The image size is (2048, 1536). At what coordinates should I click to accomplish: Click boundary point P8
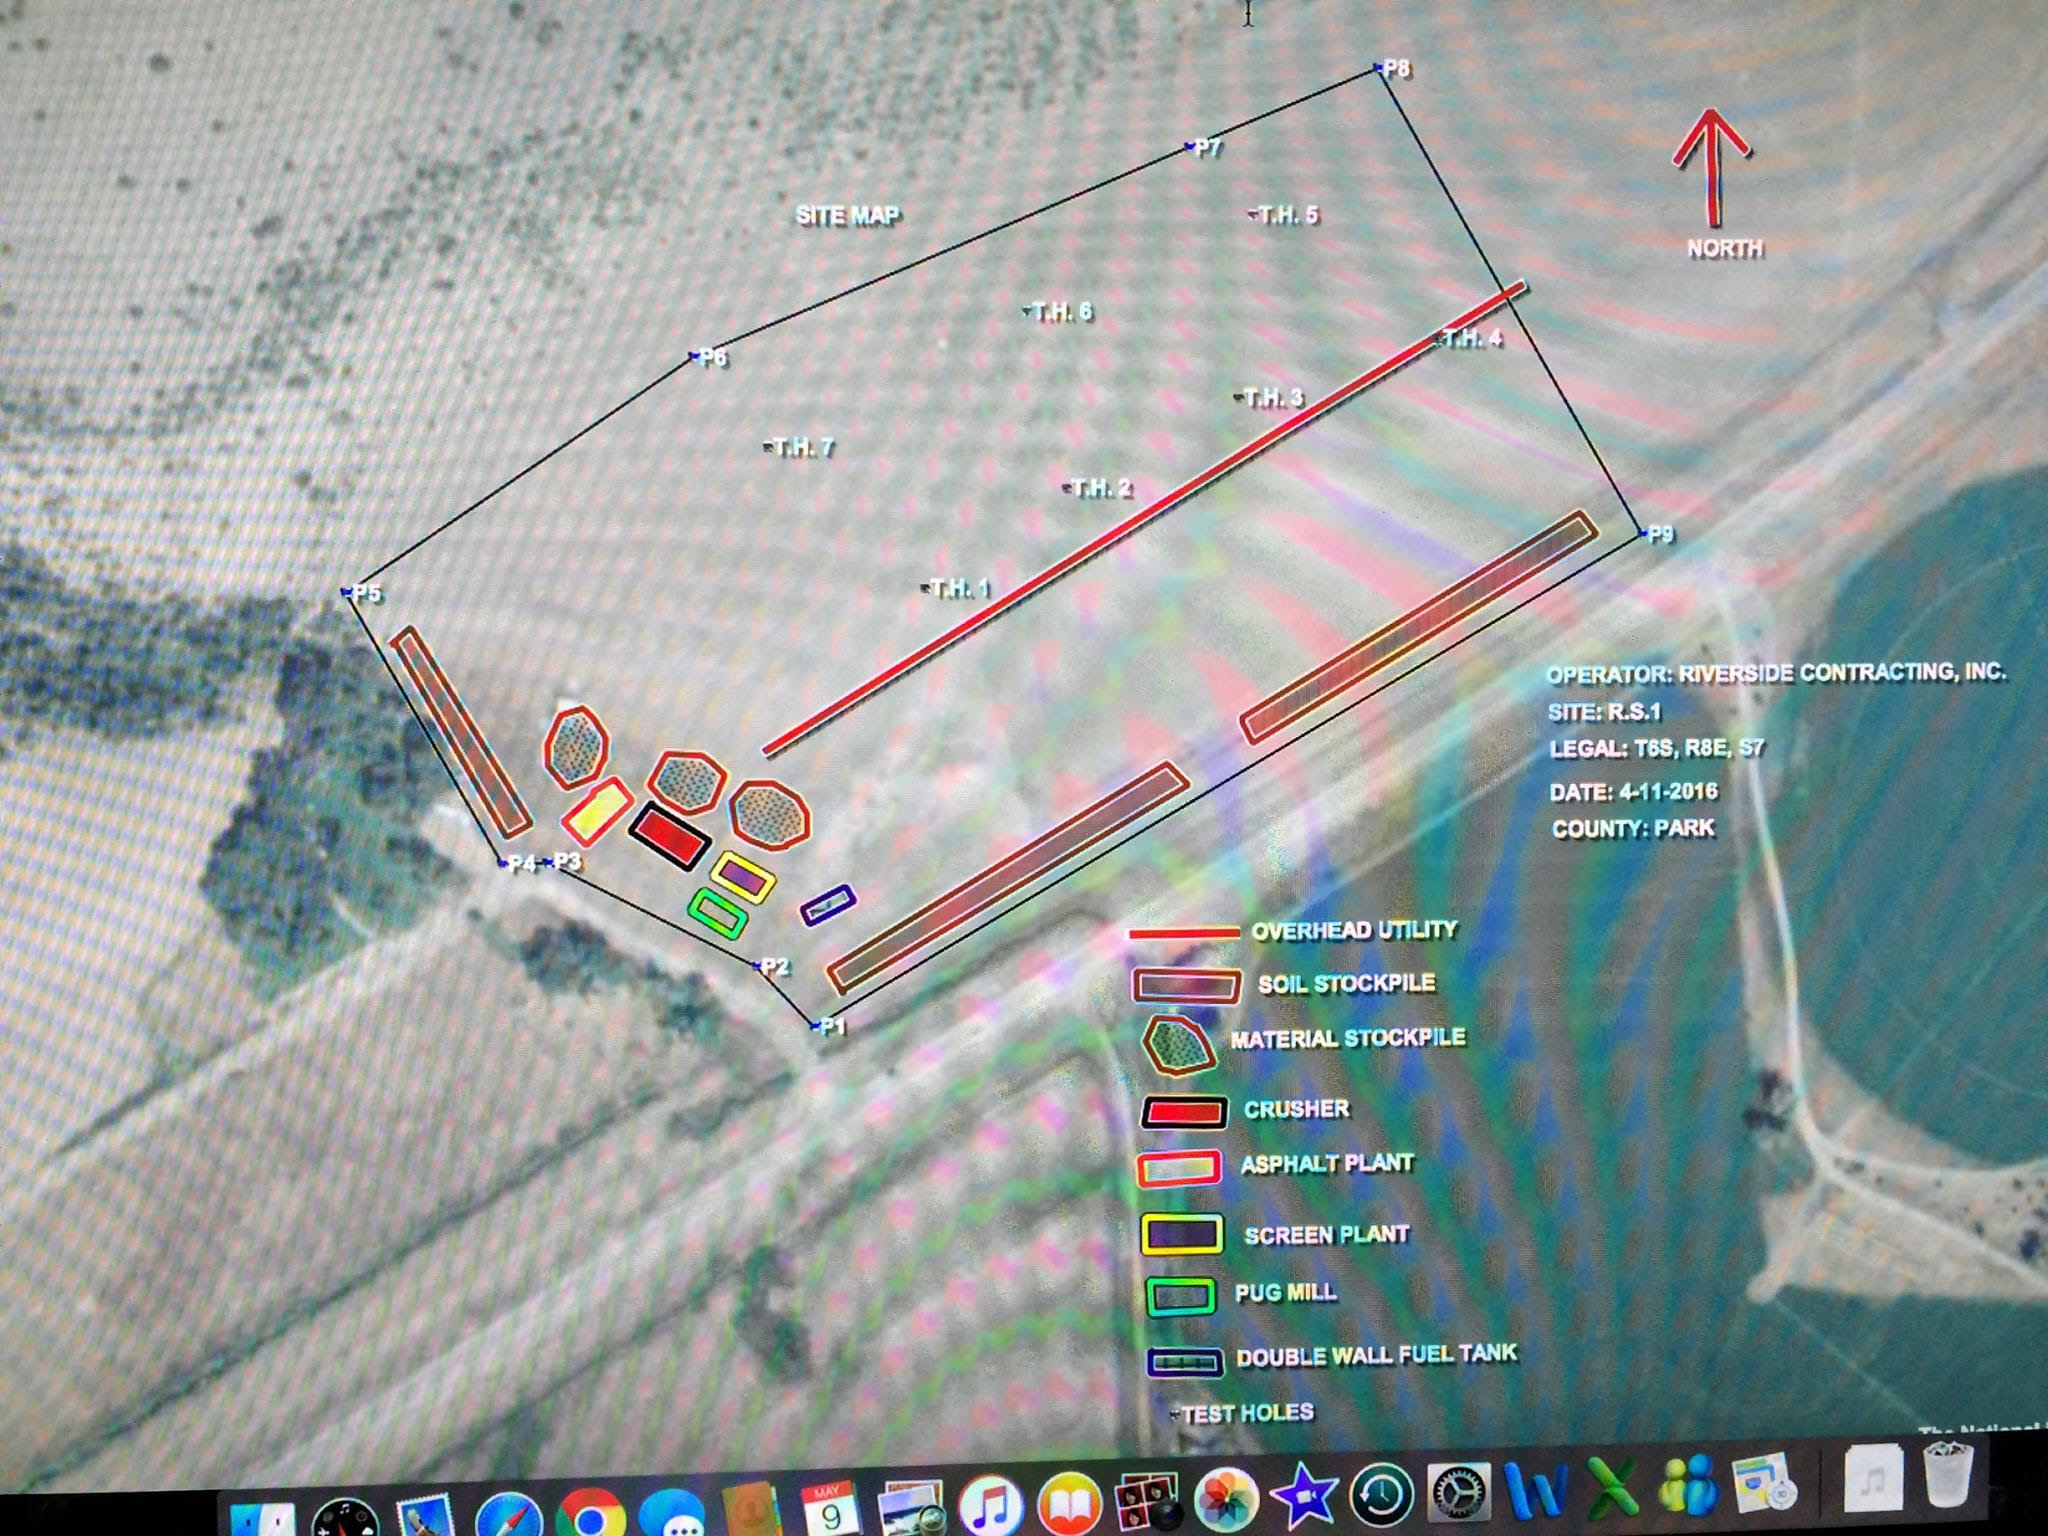point(1379,68)
